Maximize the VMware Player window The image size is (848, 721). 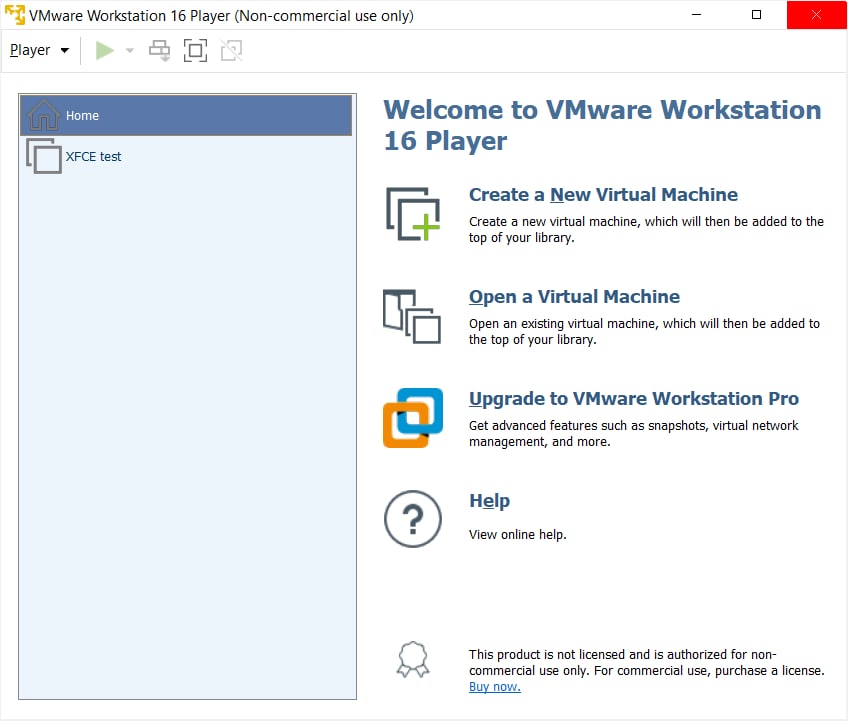(x=757, y=15)
